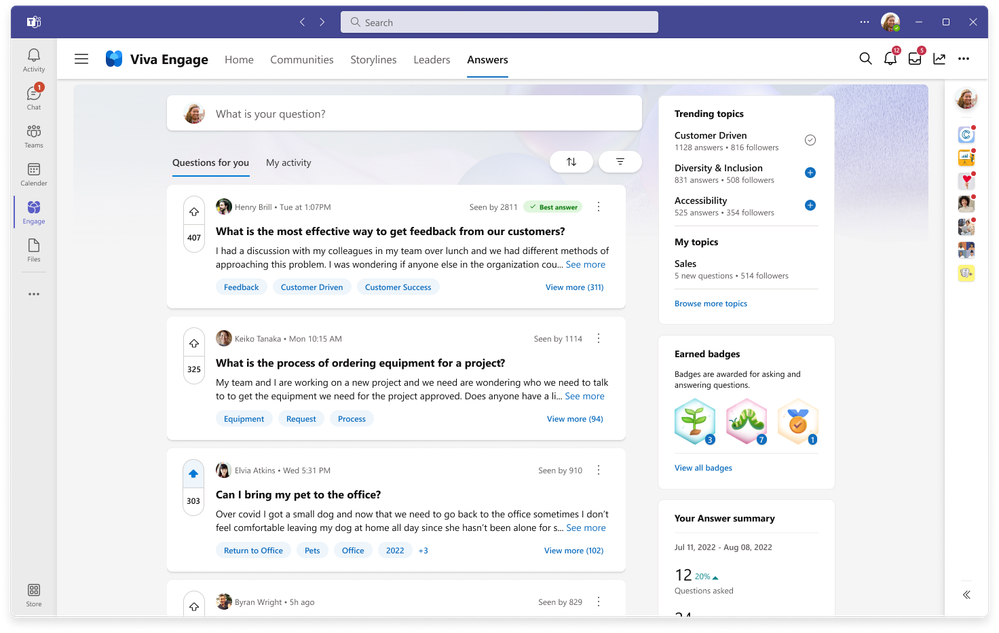Open the analytics chart icon
Image resolution: width=999 pixels, height=633 pixels.
click(x=939, y=59)
